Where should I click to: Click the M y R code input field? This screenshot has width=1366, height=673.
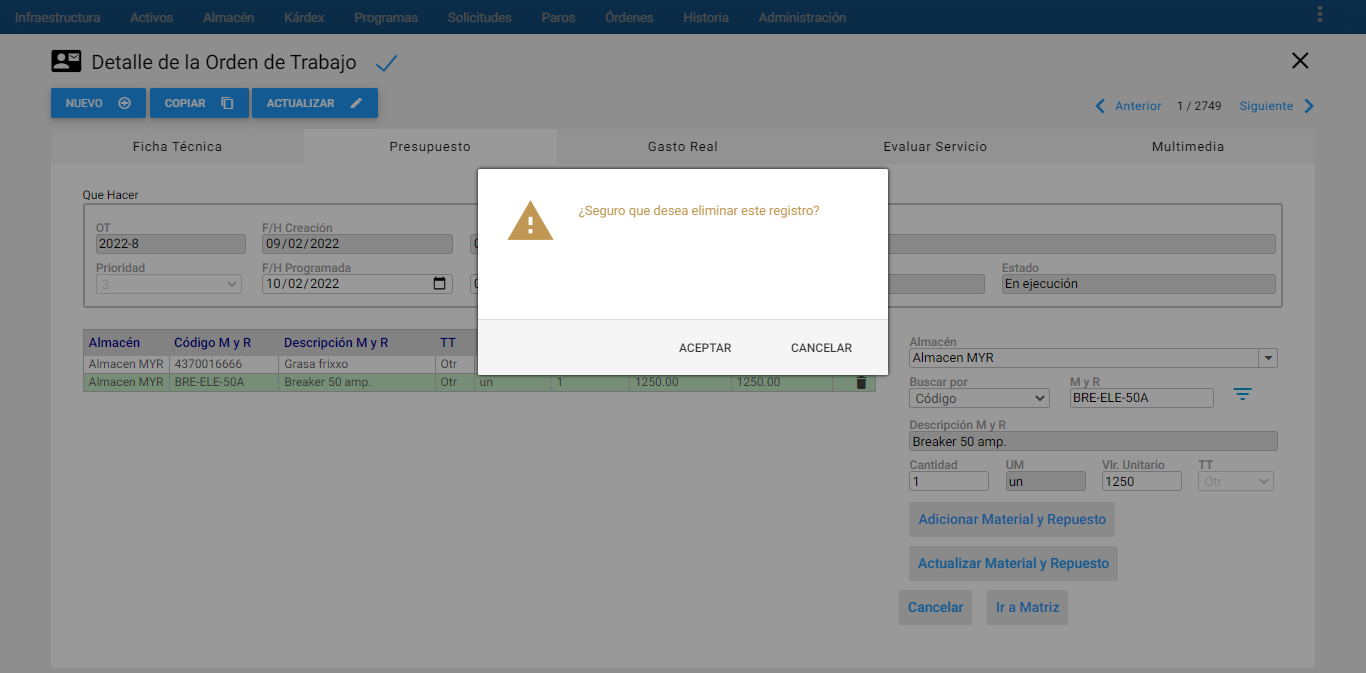coord(1142,398)
